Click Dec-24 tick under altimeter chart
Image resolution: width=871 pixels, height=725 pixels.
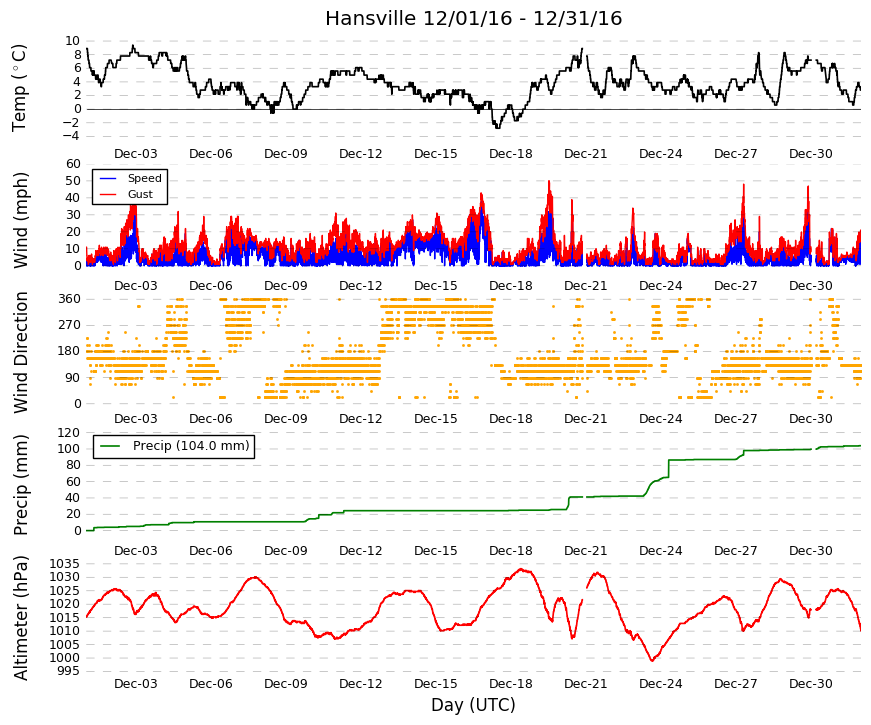660,684
